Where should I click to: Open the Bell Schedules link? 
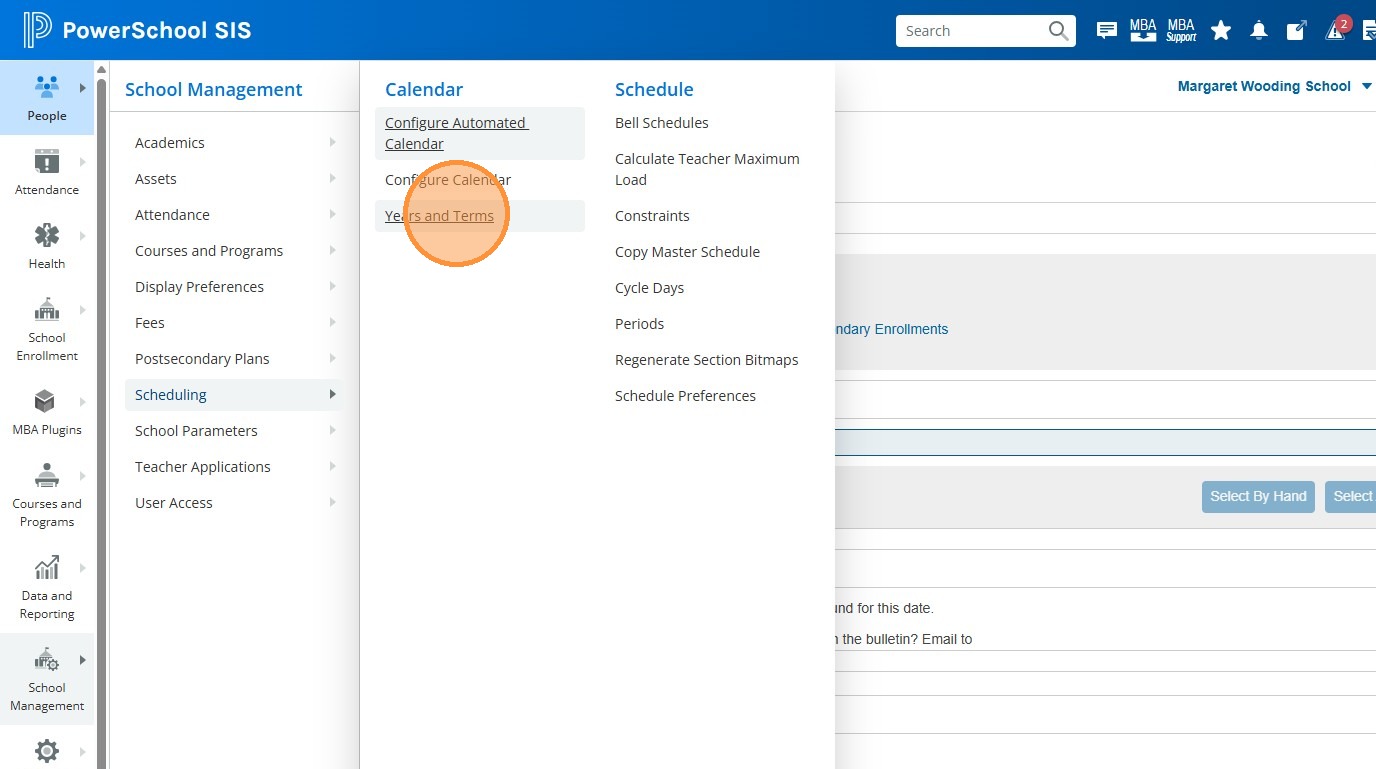[662, 123]
